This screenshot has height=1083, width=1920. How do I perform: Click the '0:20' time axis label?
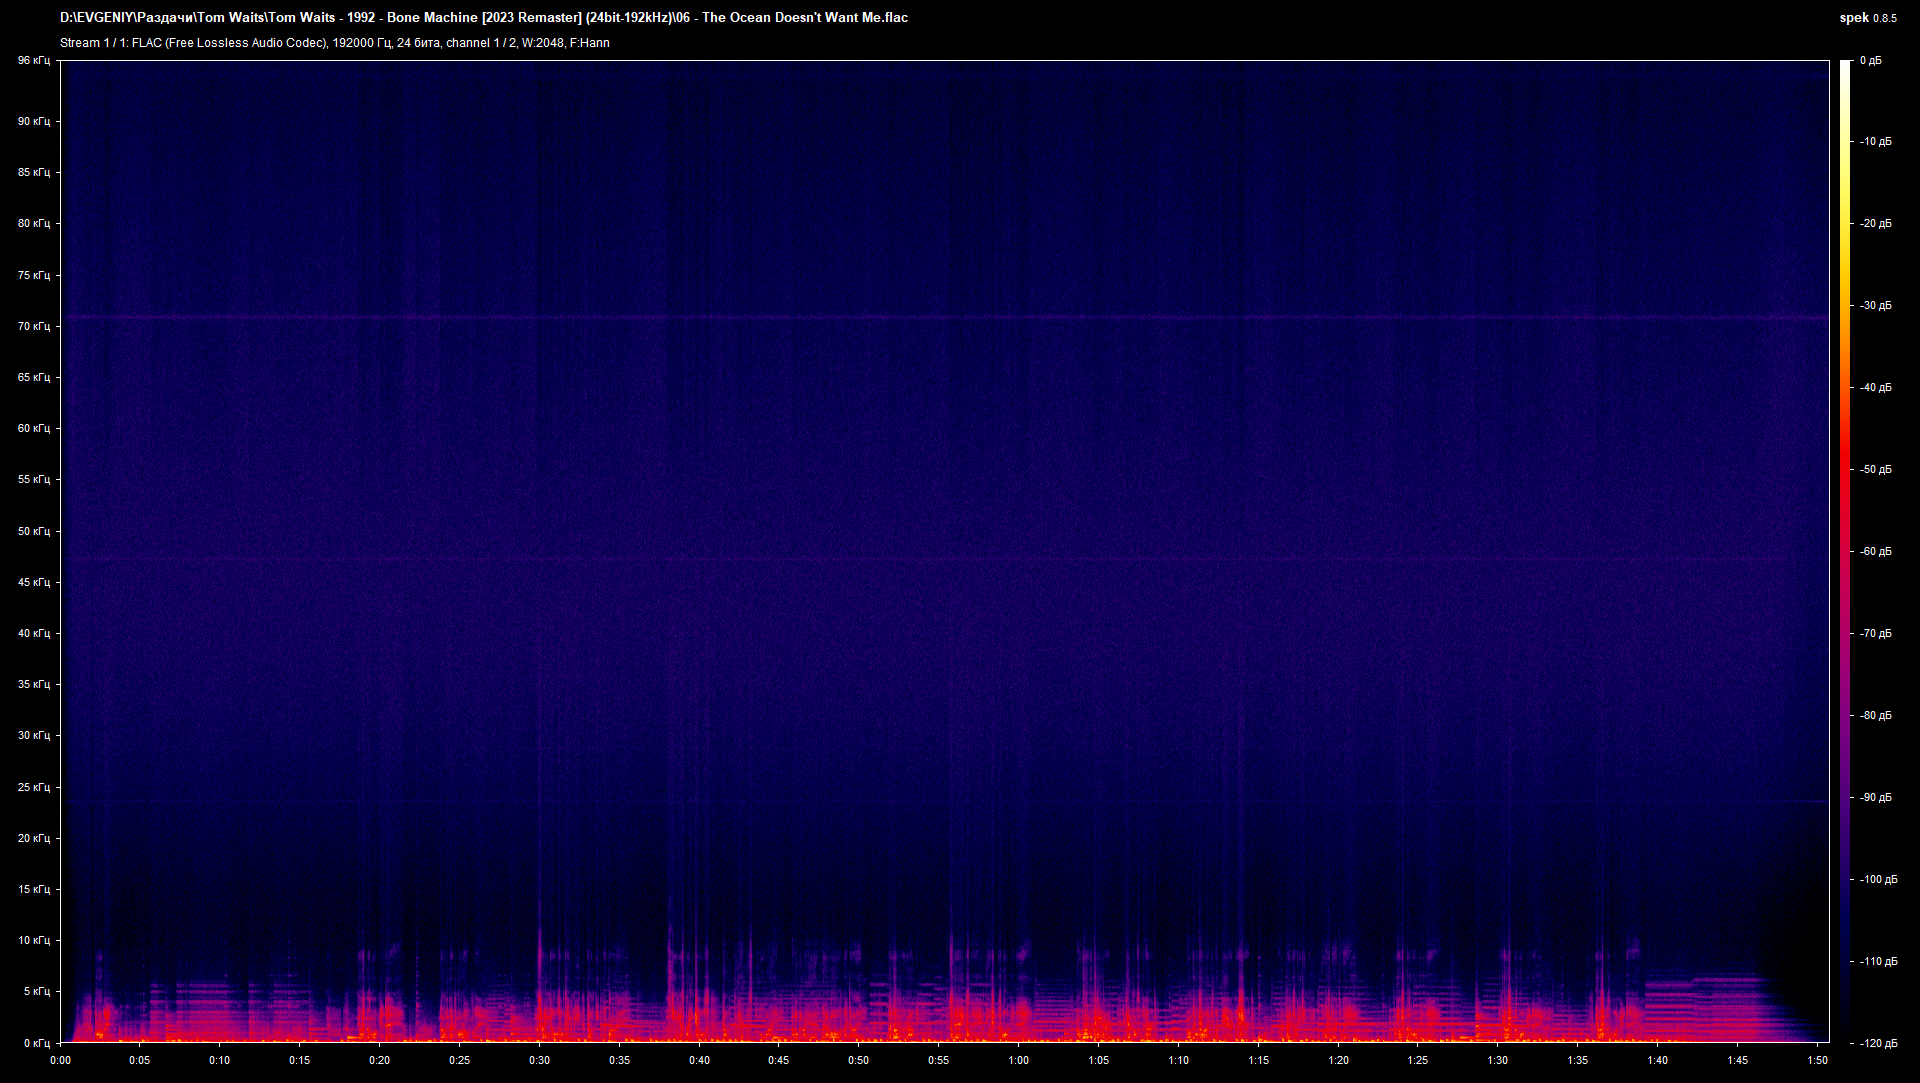380,1061
